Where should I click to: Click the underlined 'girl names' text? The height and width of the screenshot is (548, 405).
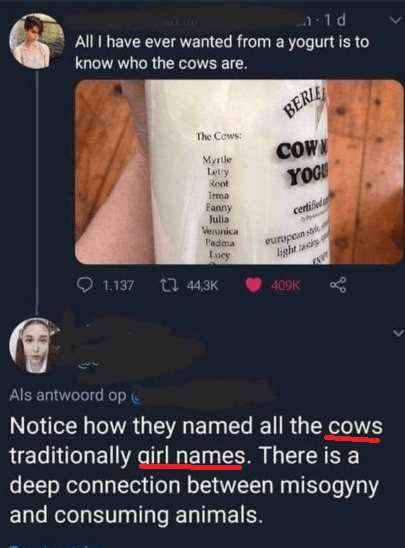(x=191, y=456)
